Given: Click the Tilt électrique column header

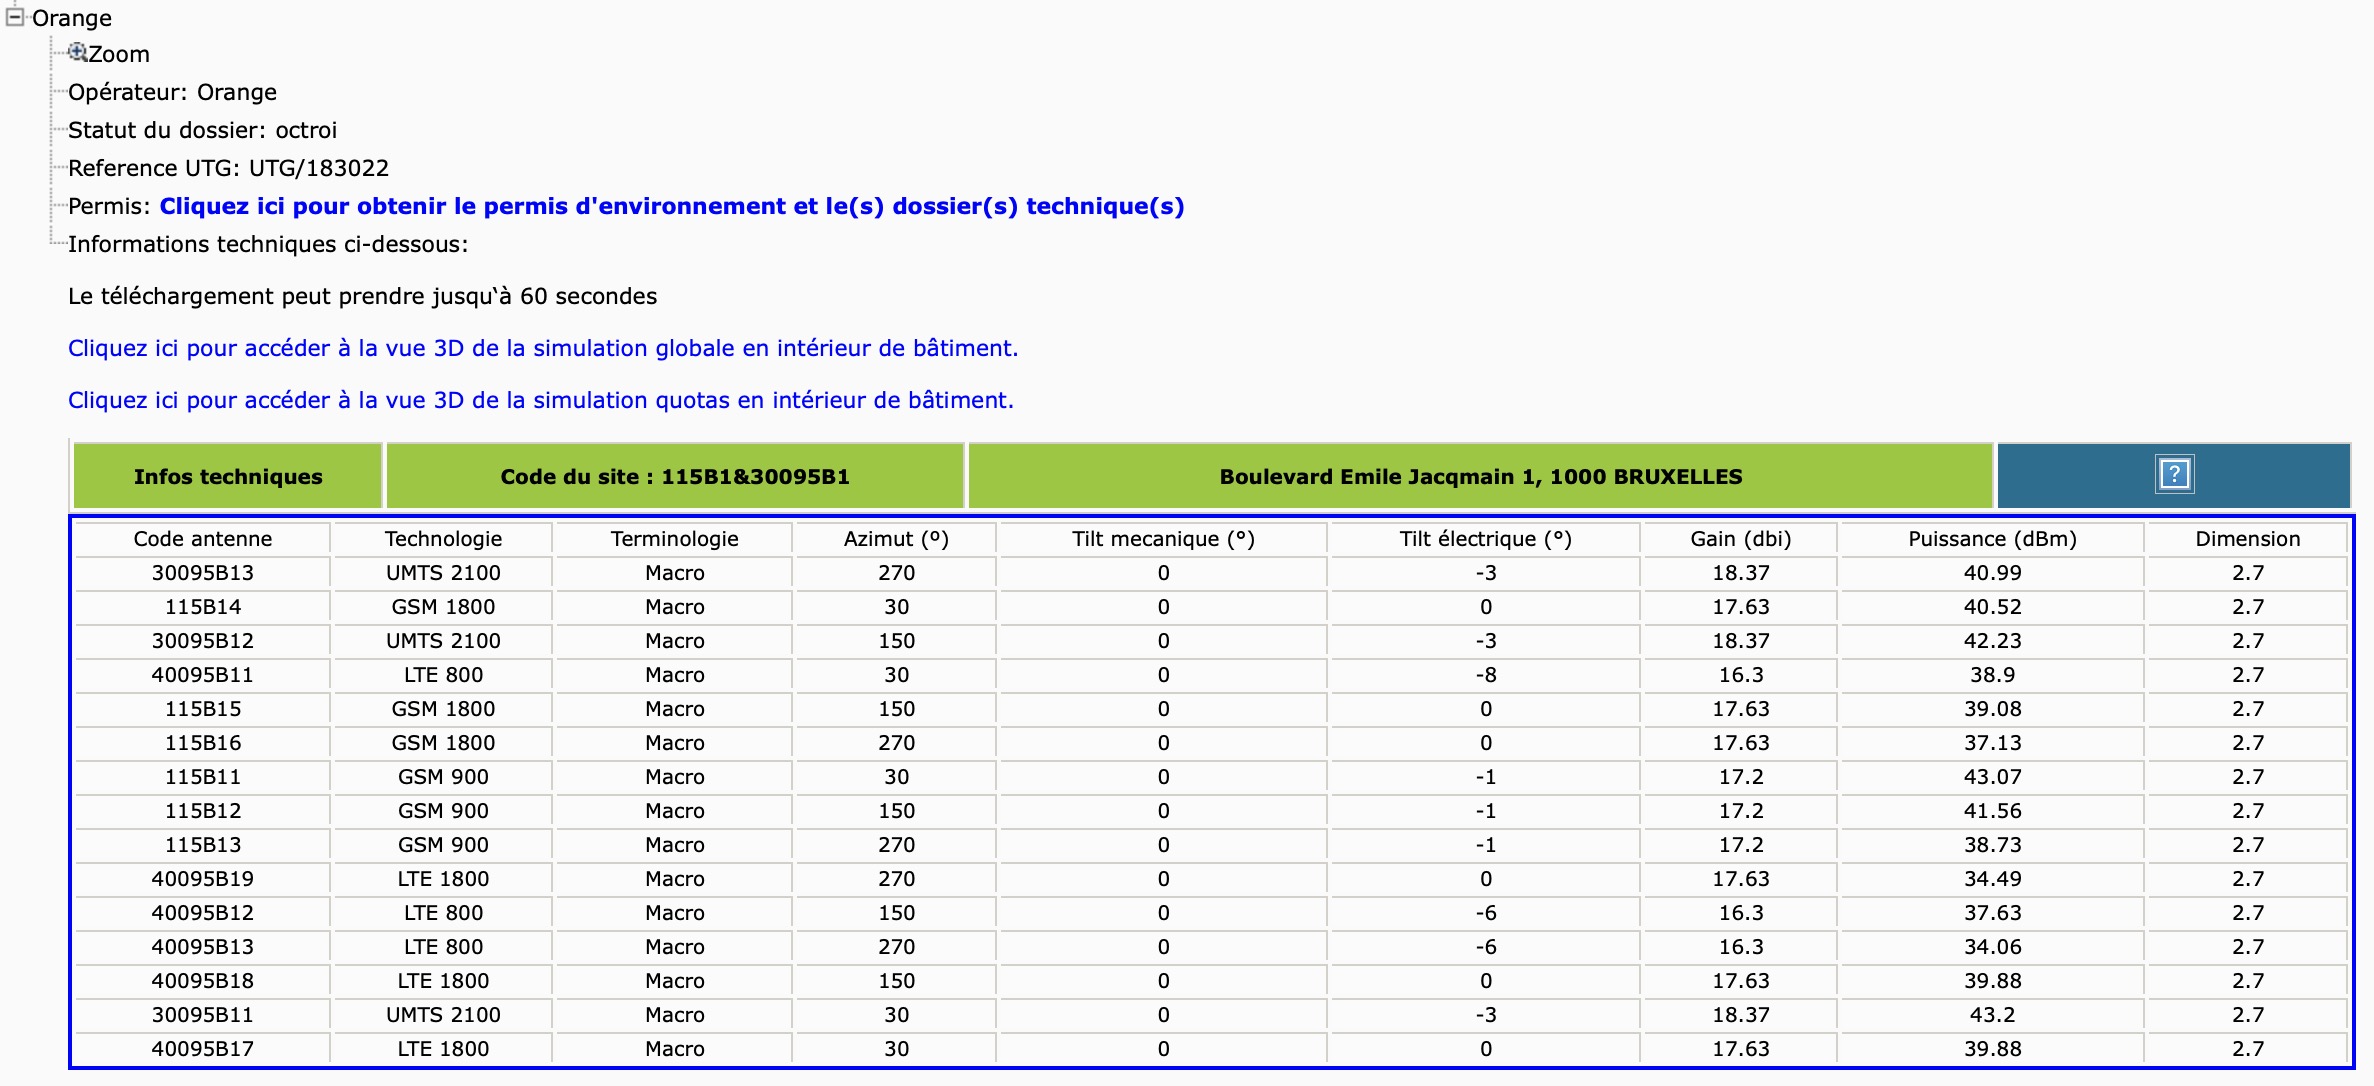Looking at the screenshot, I should [1485, 539].
